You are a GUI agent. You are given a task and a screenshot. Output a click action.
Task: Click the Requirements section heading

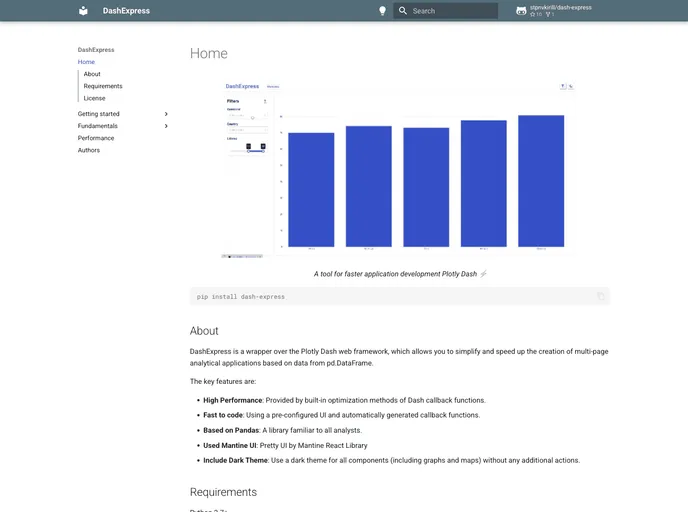[223, 492]
